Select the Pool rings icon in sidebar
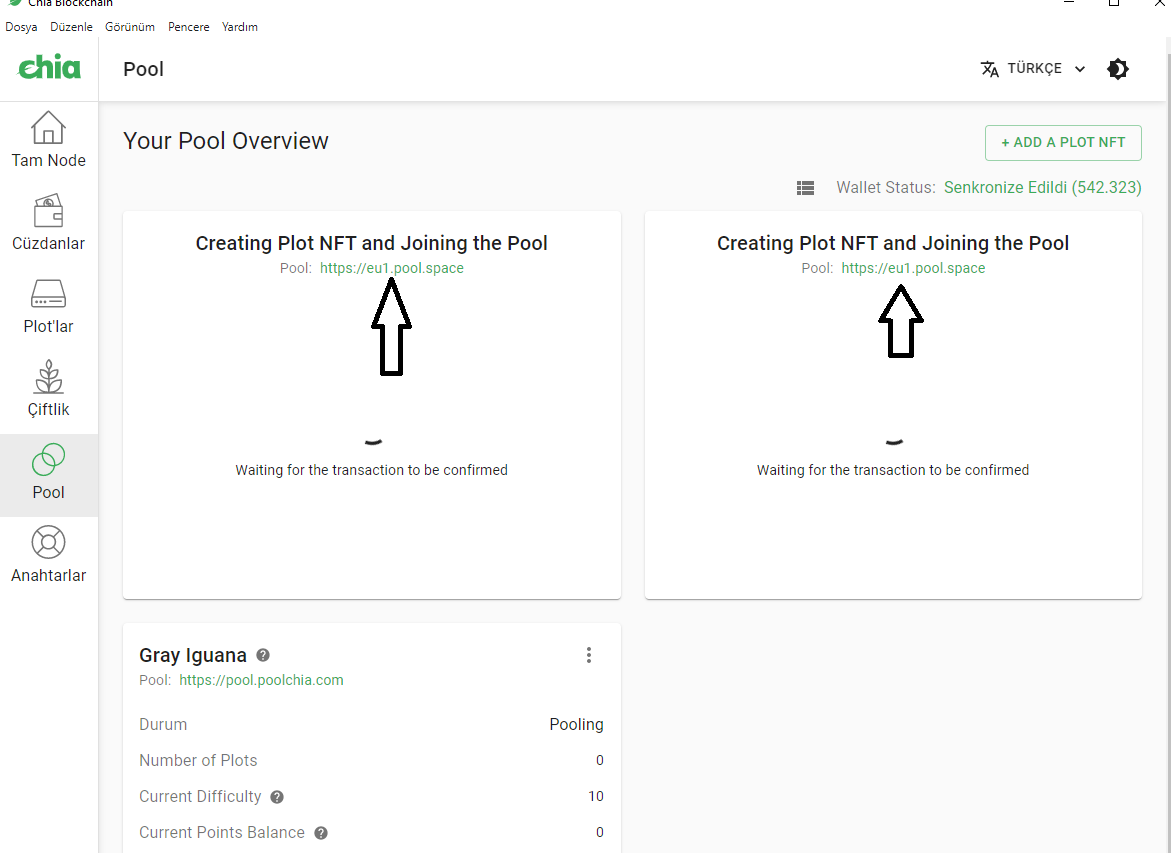This screenshot has height=853, width=1171. pyautogui.click(x=49, y=459)
